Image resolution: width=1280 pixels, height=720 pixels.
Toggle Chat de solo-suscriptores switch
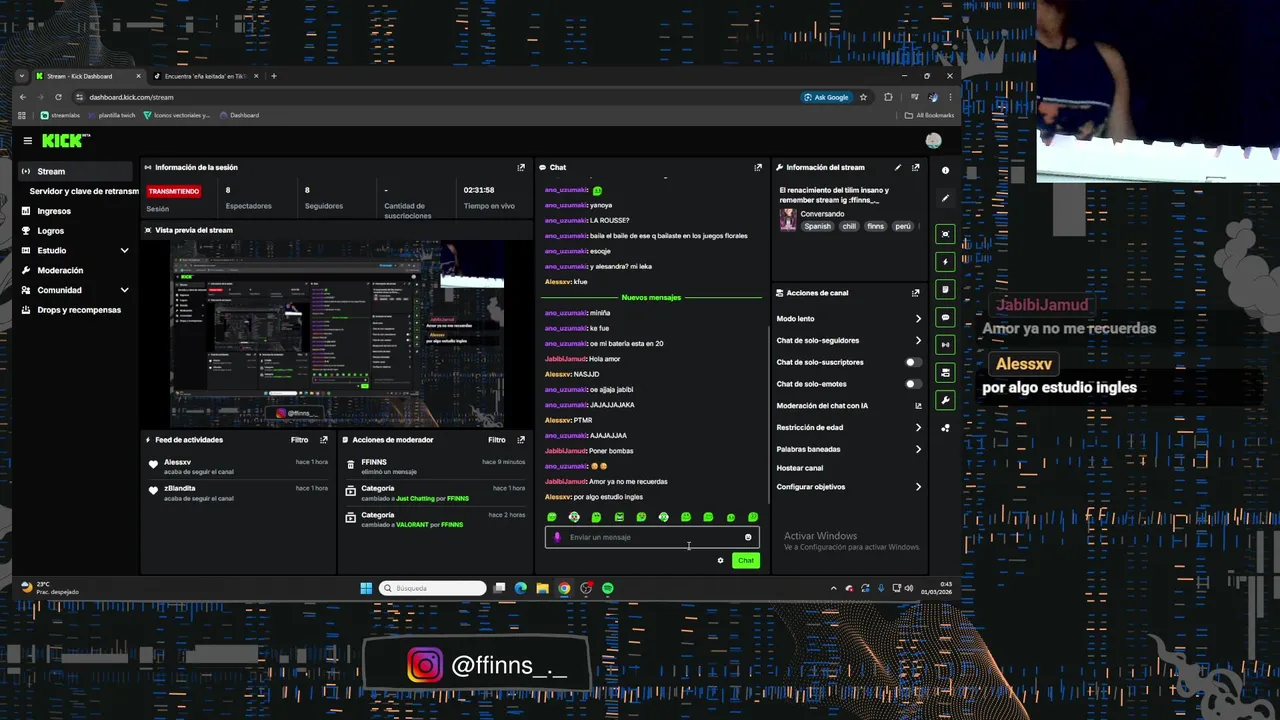point(913,362)
